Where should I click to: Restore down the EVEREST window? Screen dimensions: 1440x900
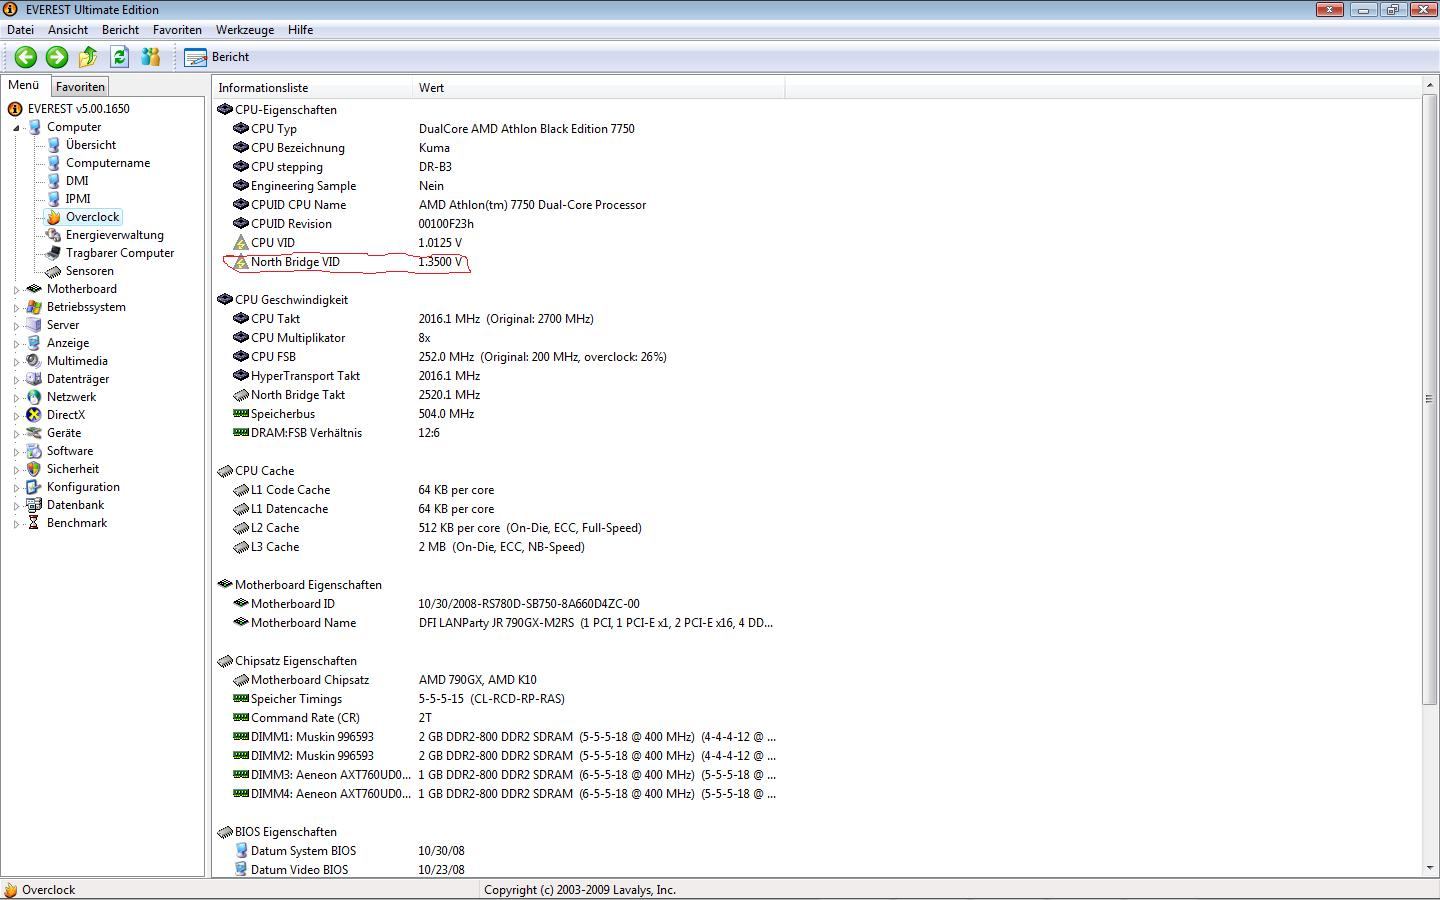pos(1393,10)
